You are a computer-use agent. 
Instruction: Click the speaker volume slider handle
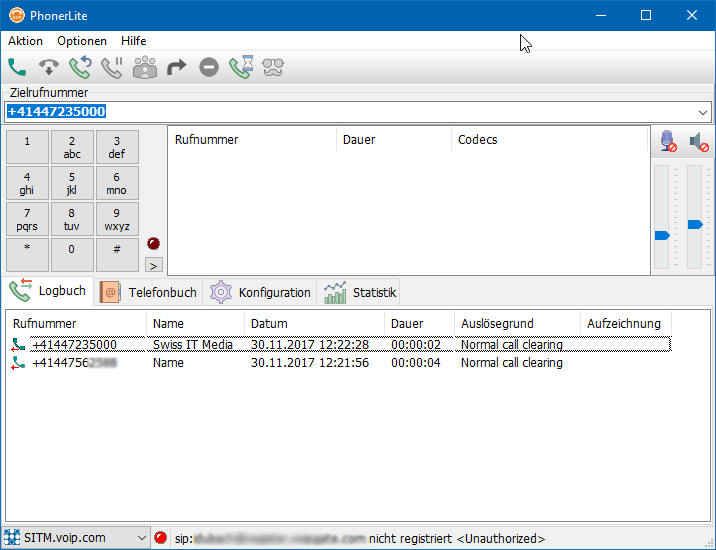695,224
